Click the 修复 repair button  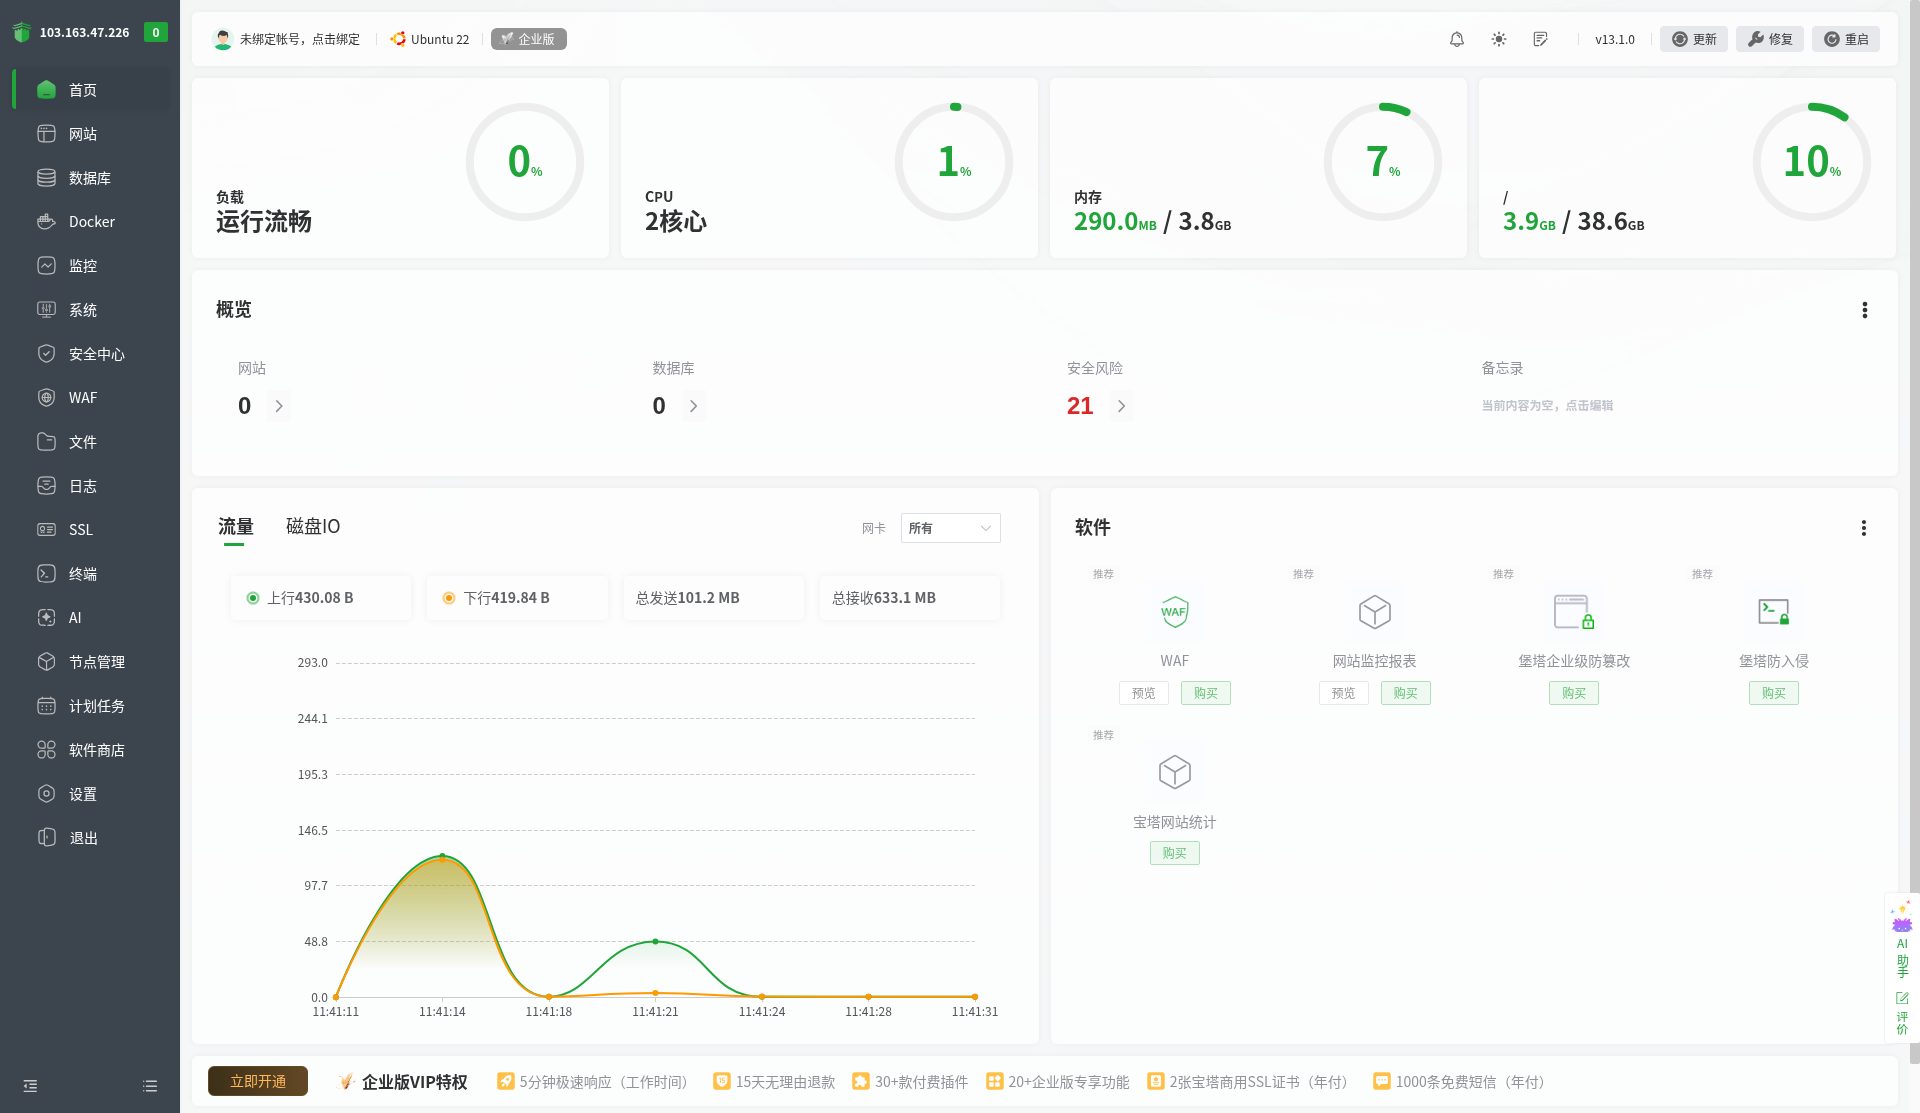(x=1770, y=39)
